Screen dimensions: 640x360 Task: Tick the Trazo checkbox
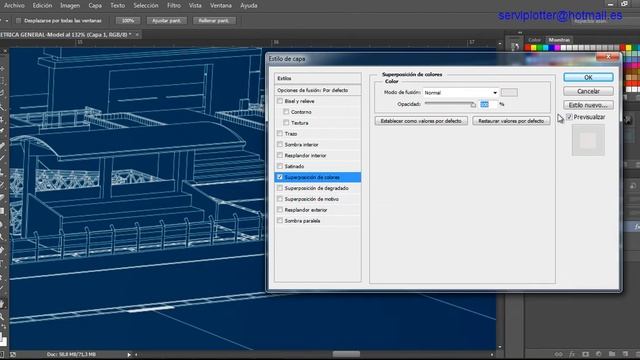(x=280, y=133)
